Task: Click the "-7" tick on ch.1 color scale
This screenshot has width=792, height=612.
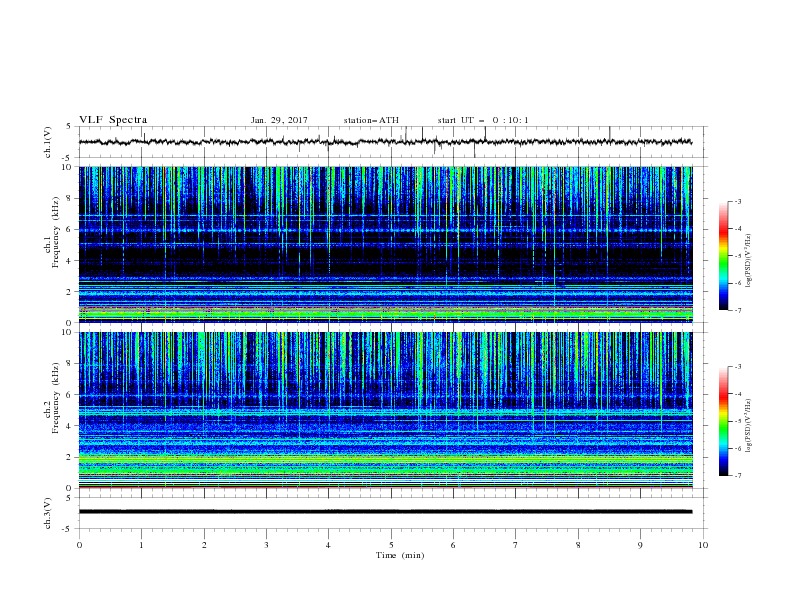Action: pos(738,310)
